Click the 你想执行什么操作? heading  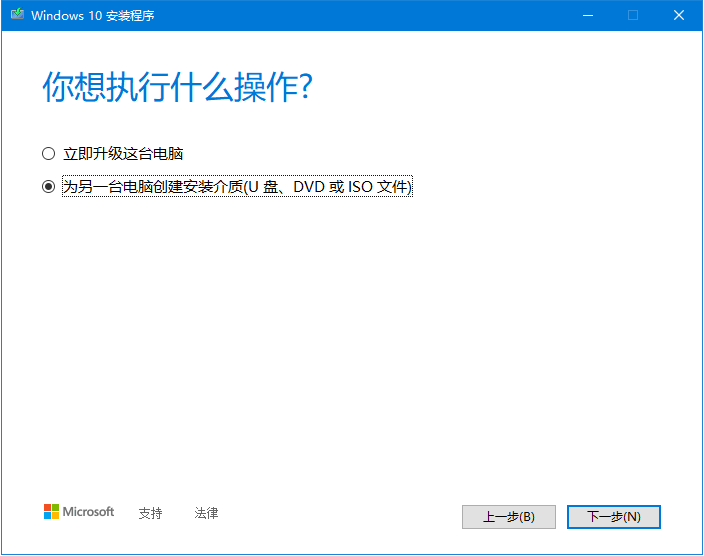[x=178, y=87]
